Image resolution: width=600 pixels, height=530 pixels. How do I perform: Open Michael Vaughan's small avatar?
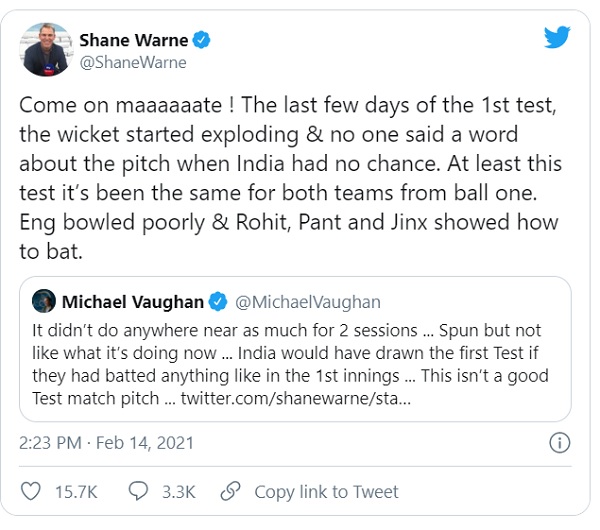click(x=43, y=302)
